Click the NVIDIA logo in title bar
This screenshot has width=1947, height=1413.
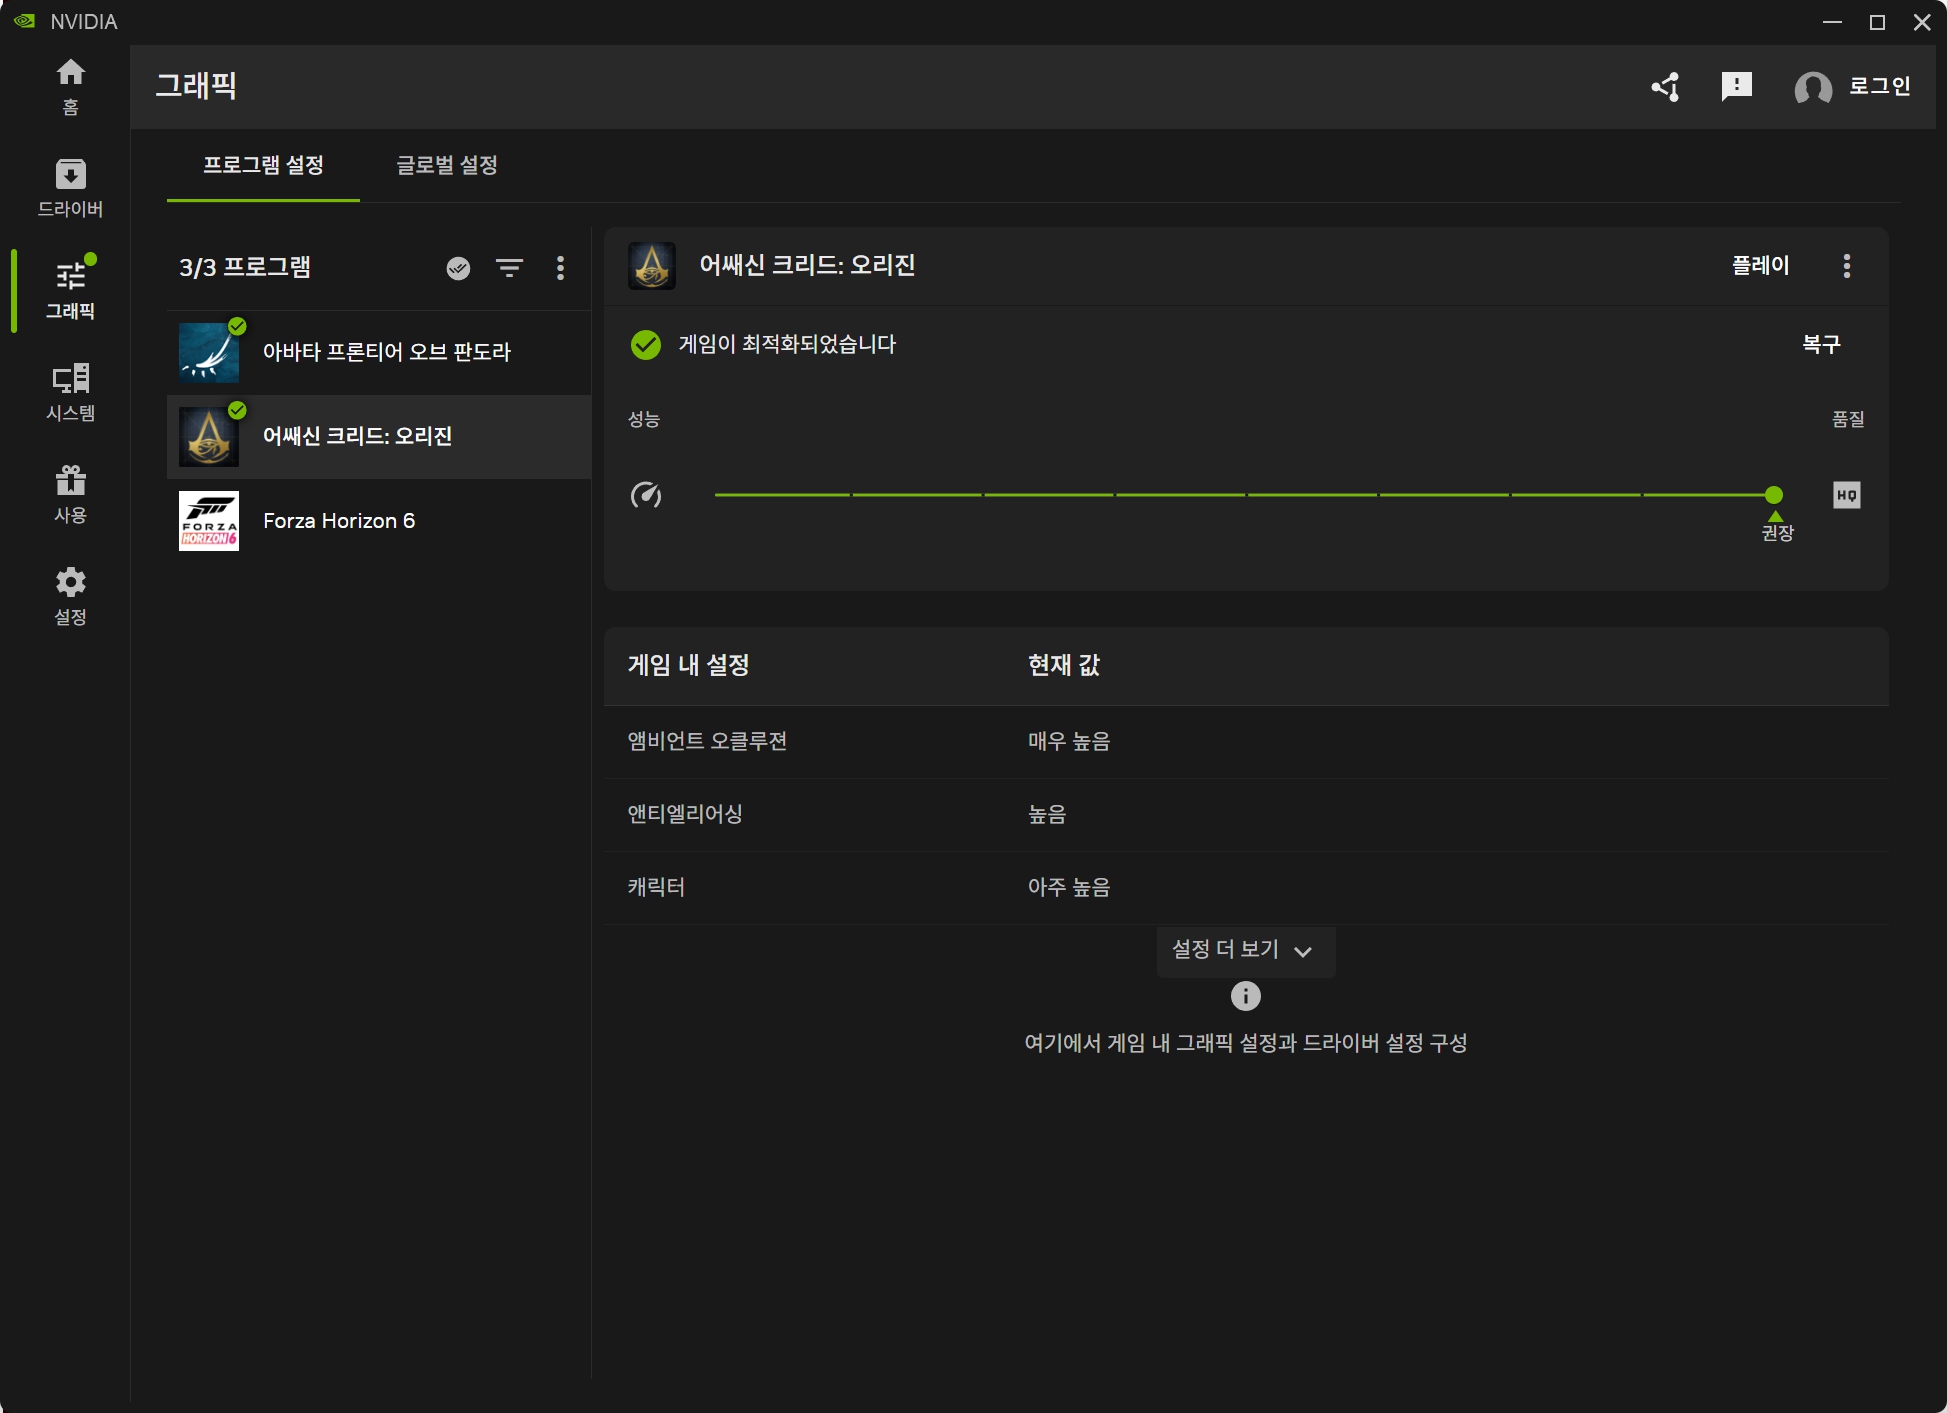pos(24,21)
